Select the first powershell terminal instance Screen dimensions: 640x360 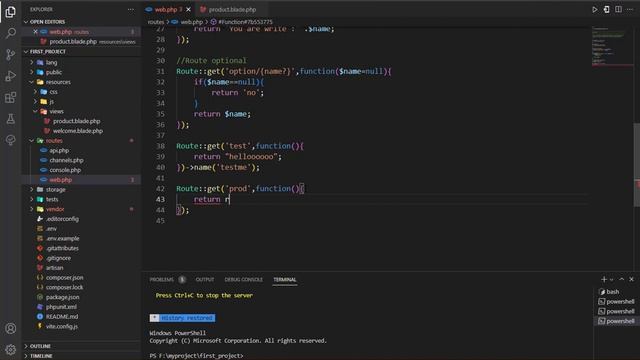coord(616,301)
